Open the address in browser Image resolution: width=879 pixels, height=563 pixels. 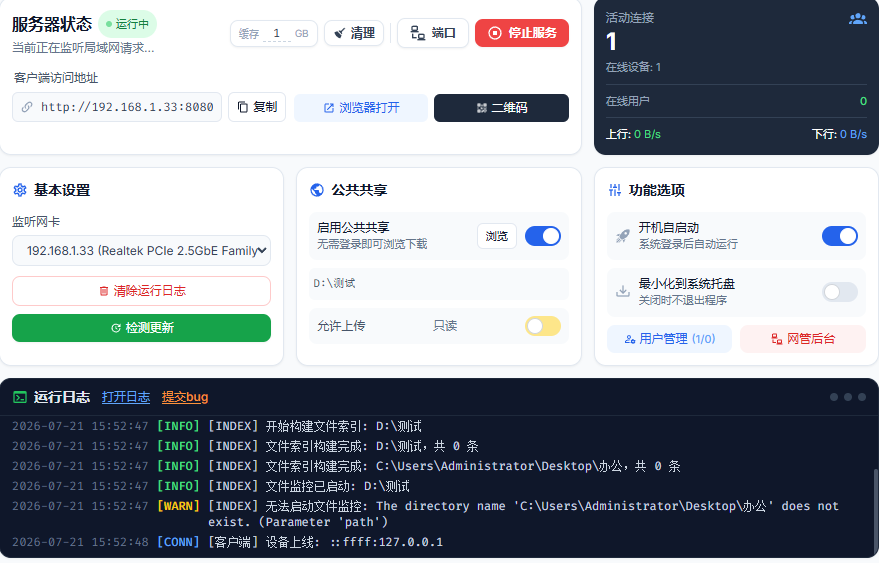[361, 108]
